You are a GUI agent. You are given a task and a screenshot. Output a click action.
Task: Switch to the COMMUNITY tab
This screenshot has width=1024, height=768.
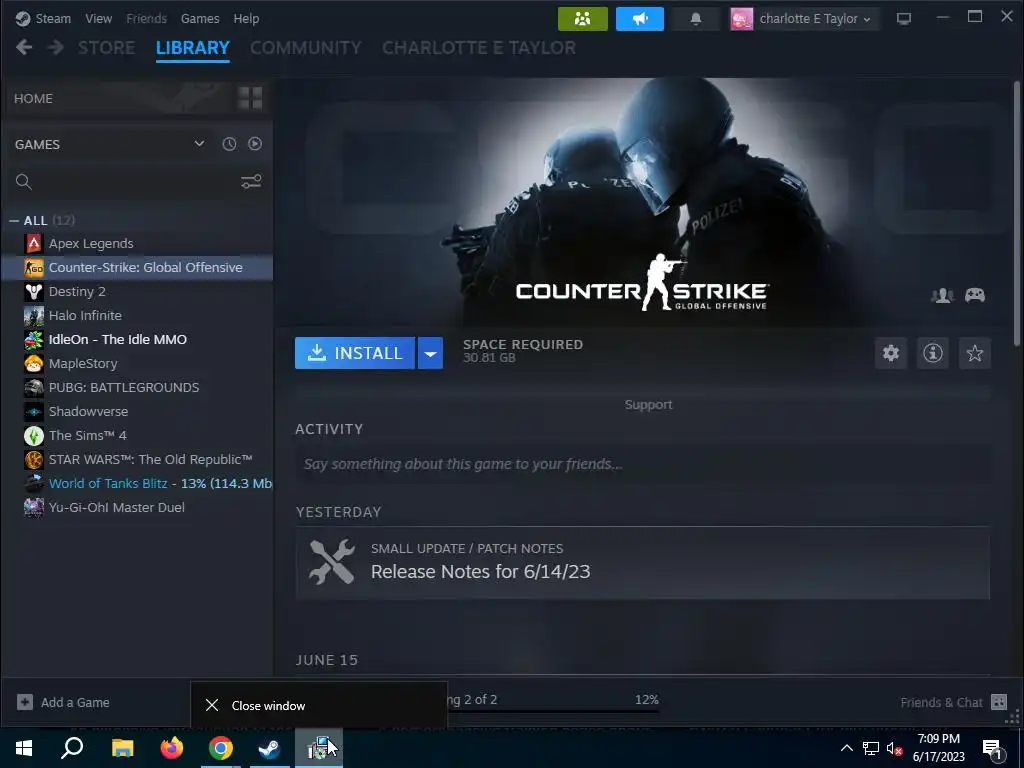point(306,48)
